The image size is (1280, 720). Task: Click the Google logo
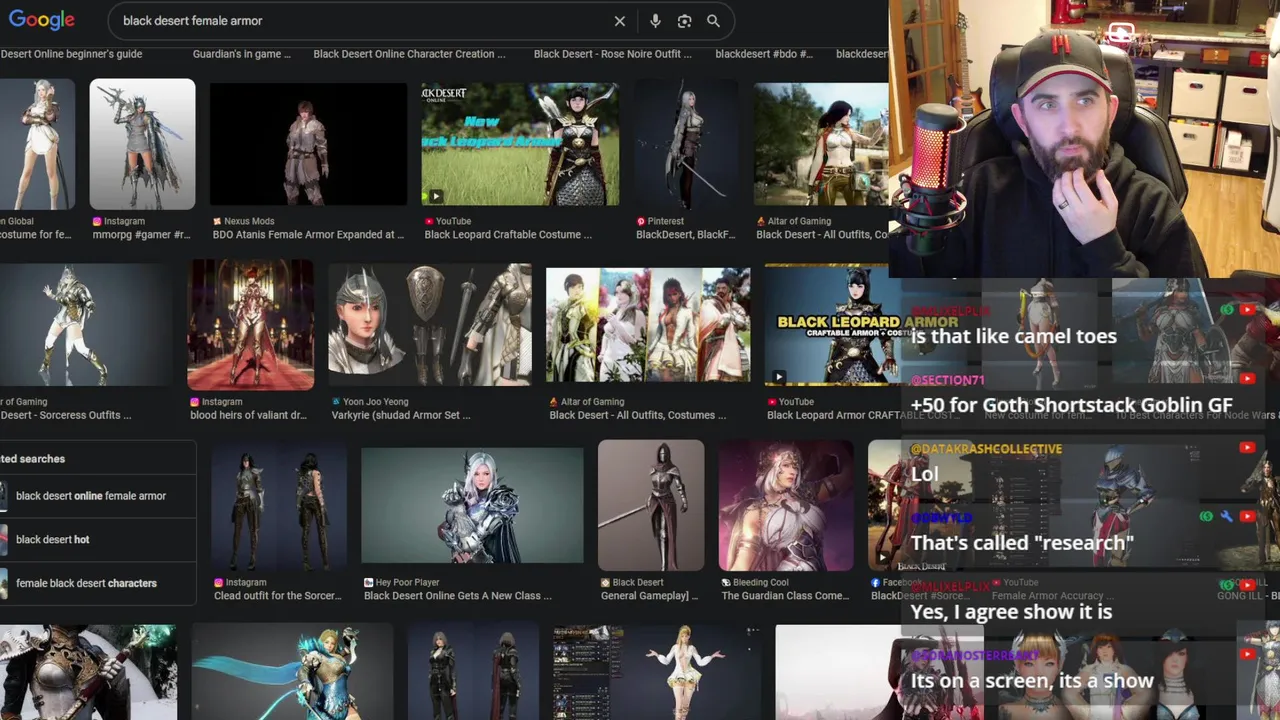pos(42,20)
